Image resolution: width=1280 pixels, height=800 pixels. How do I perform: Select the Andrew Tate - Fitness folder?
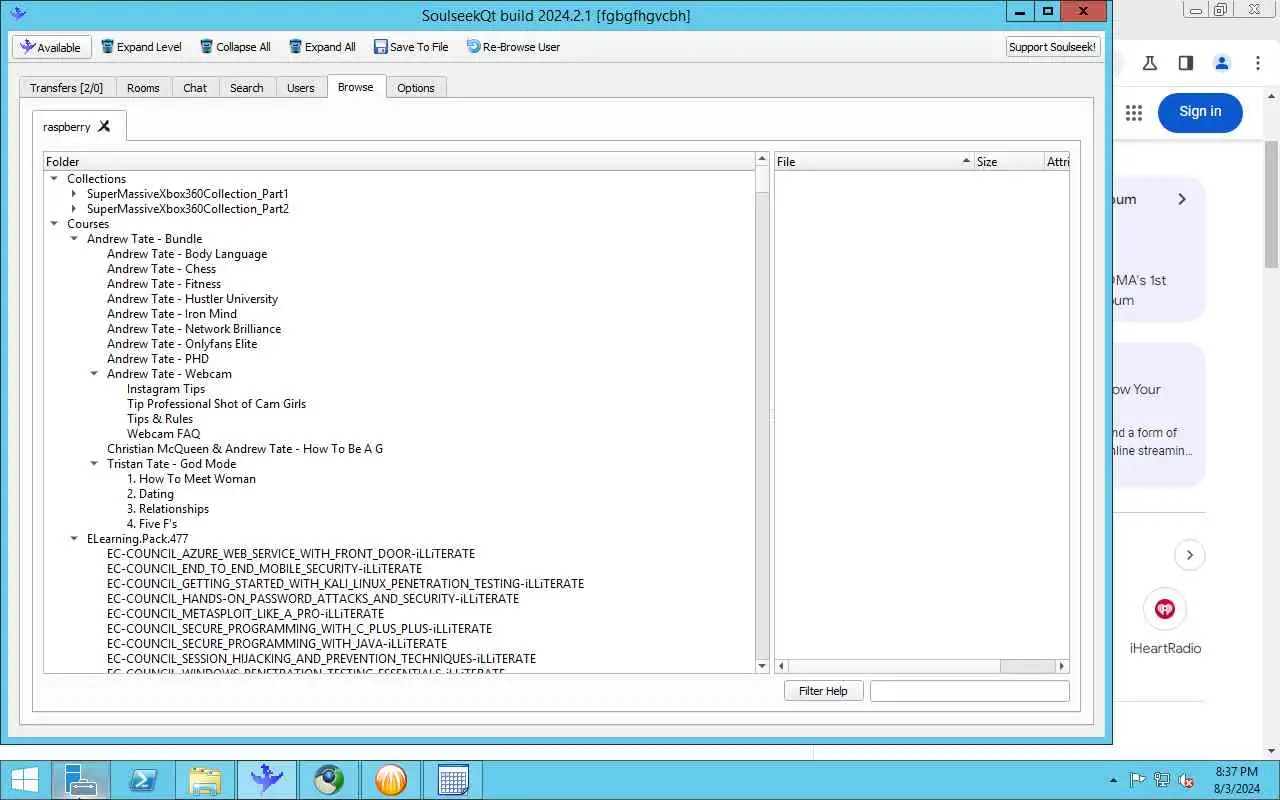[164, 284]
